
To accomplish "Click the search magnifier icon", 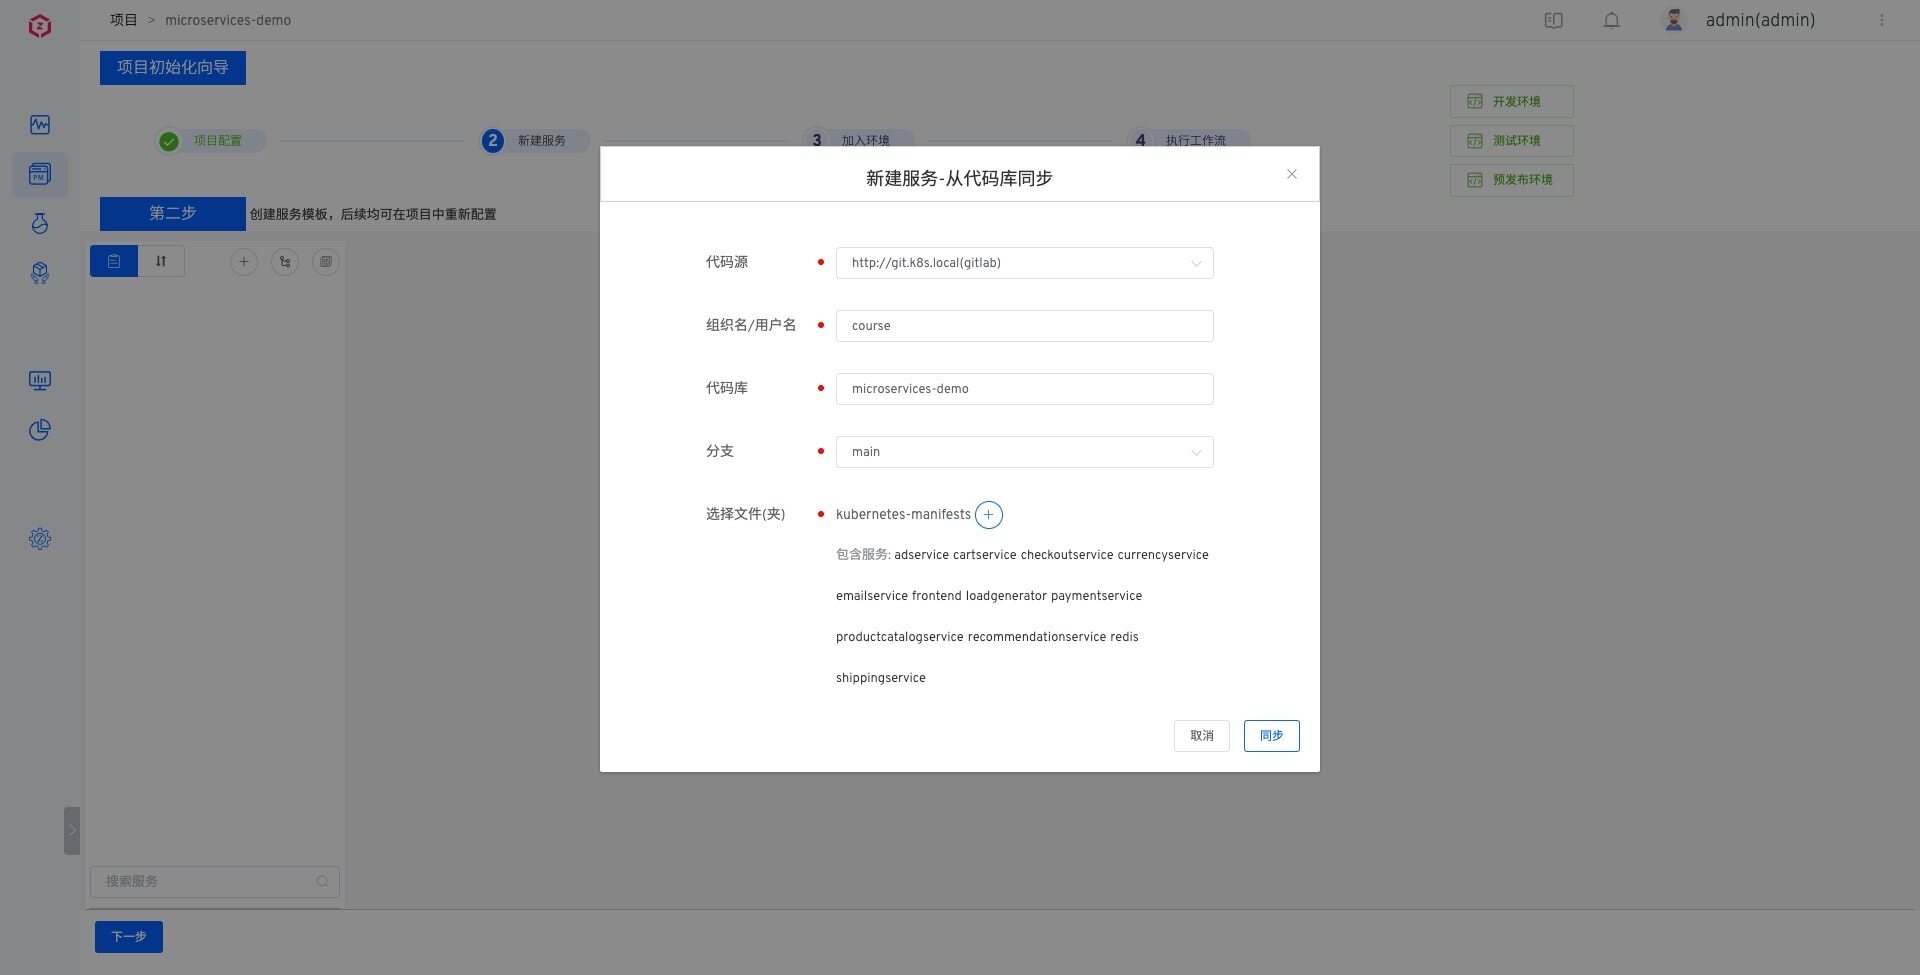I will point(322,881).
